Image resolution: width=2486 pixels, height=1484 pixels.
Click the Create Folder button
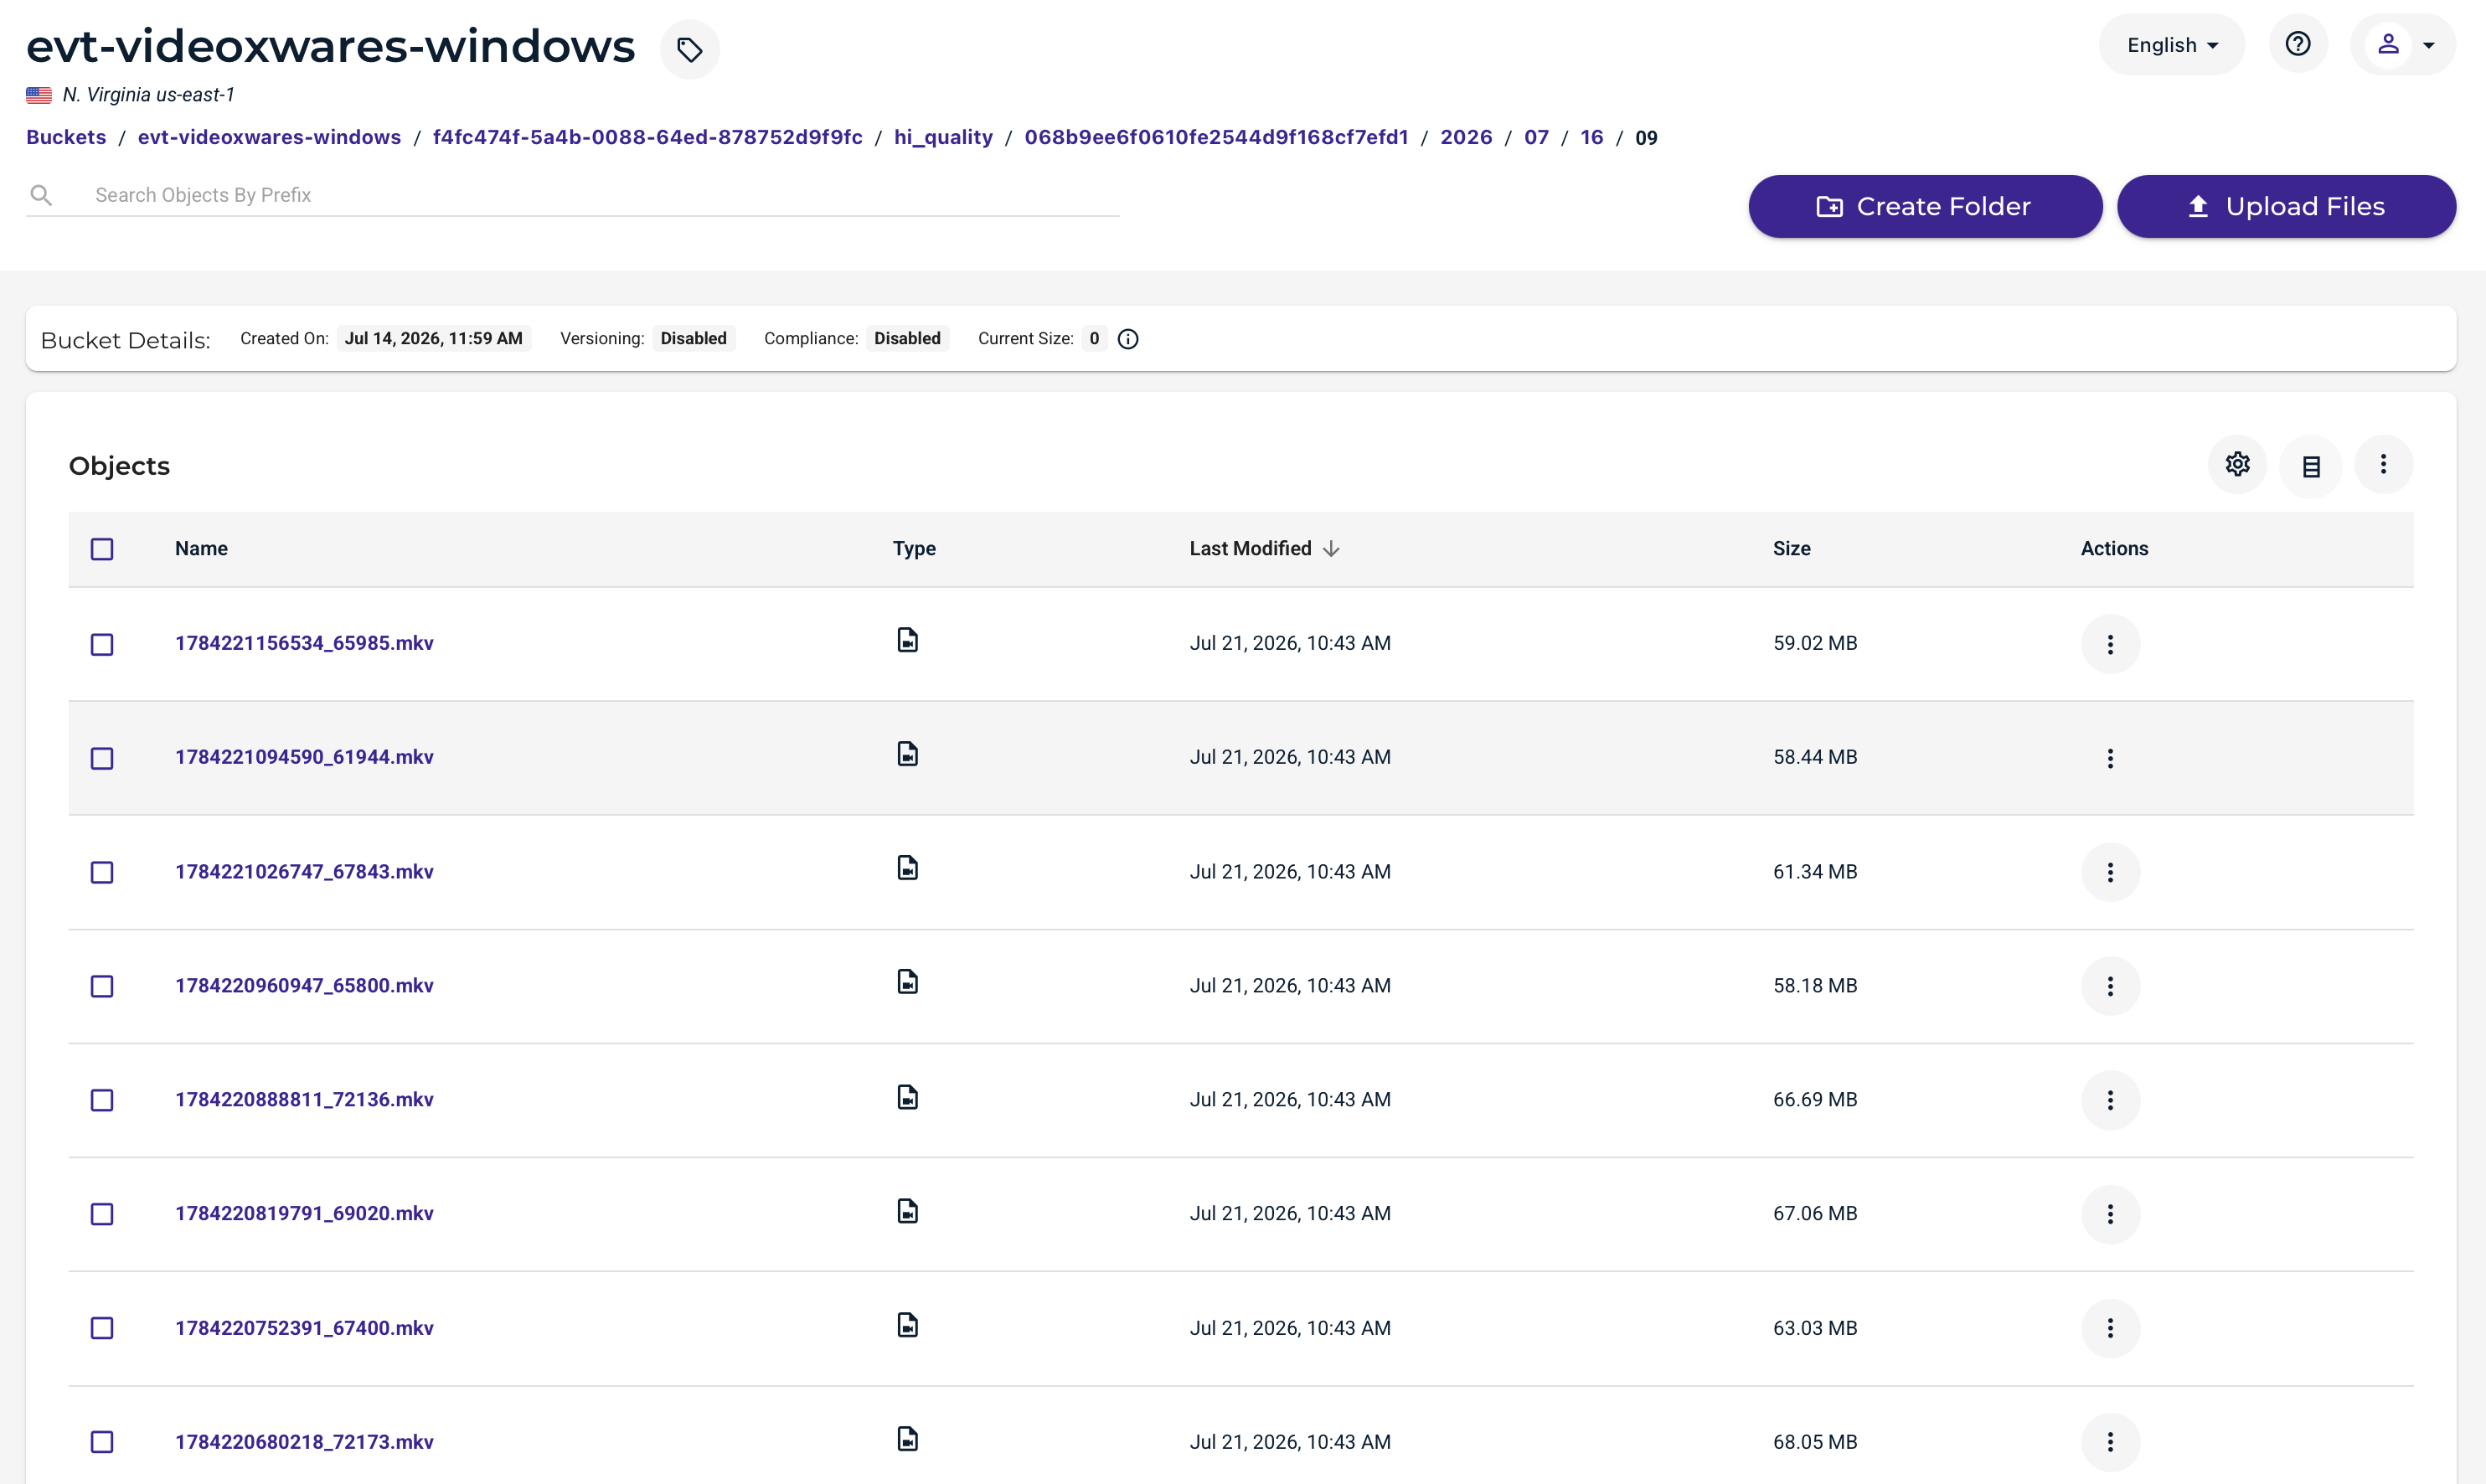(1925, 206)
